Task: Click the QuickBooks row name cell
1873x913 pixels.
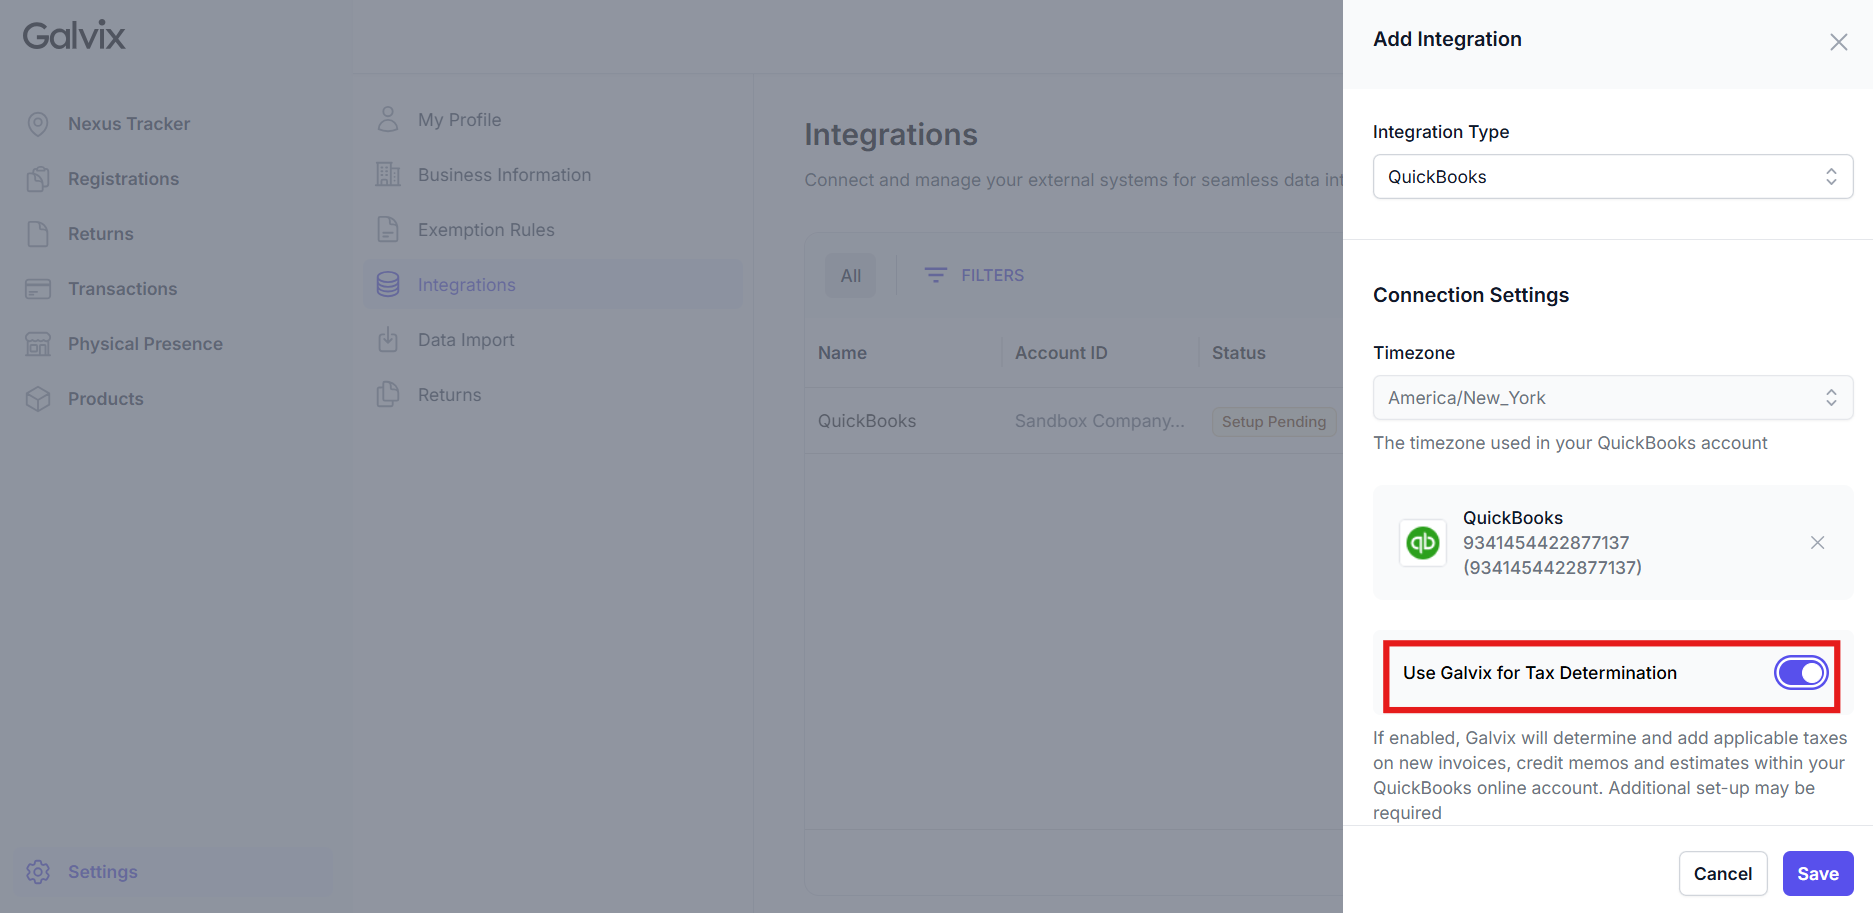Action: (x=867, y=421)
